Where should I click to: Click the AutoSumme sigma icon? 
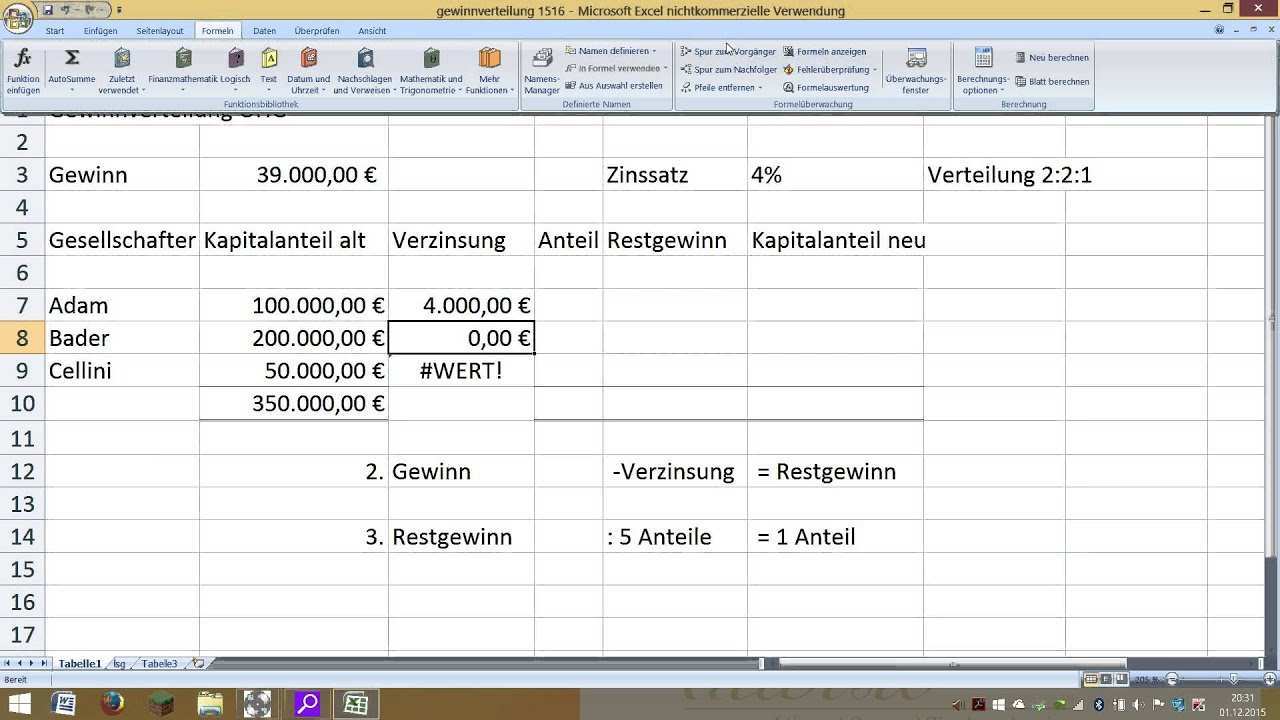[72, 59]
